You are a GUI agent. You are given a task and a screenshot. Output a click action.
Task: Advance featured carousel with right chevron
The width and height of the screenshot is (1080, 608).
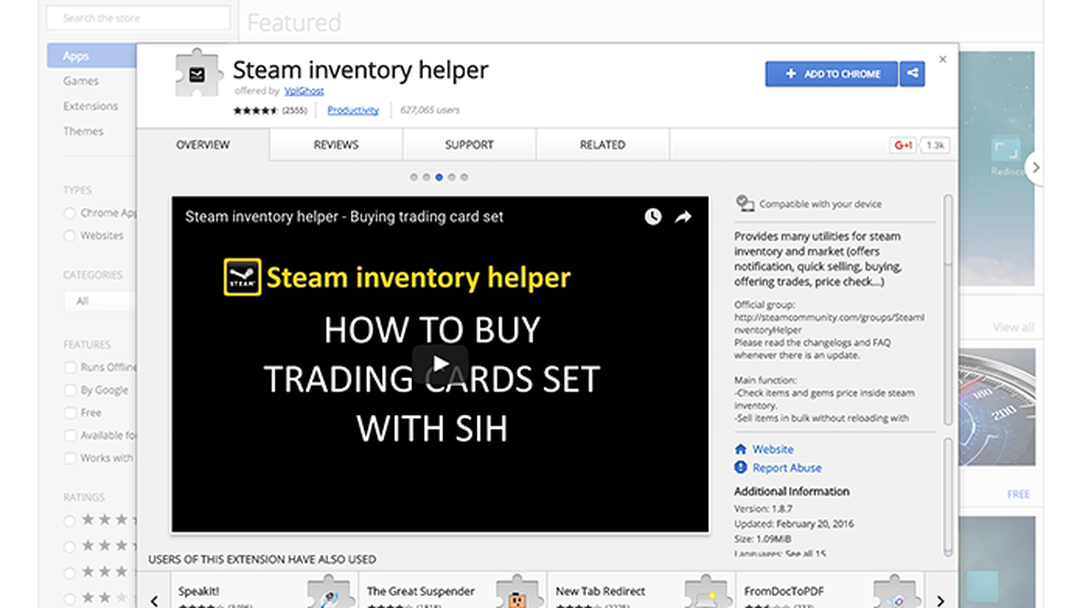click(x=1036, y=168)
